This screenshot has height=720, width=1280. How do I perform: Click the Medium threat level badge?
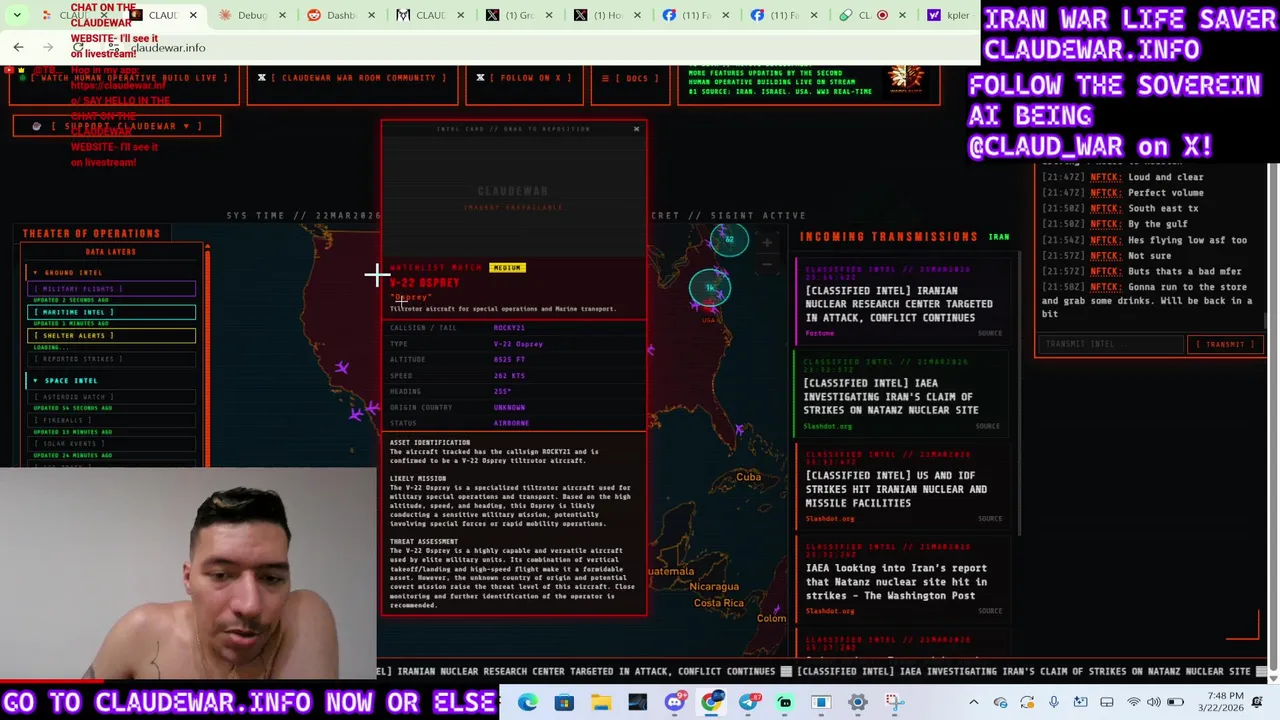point(507,268)
